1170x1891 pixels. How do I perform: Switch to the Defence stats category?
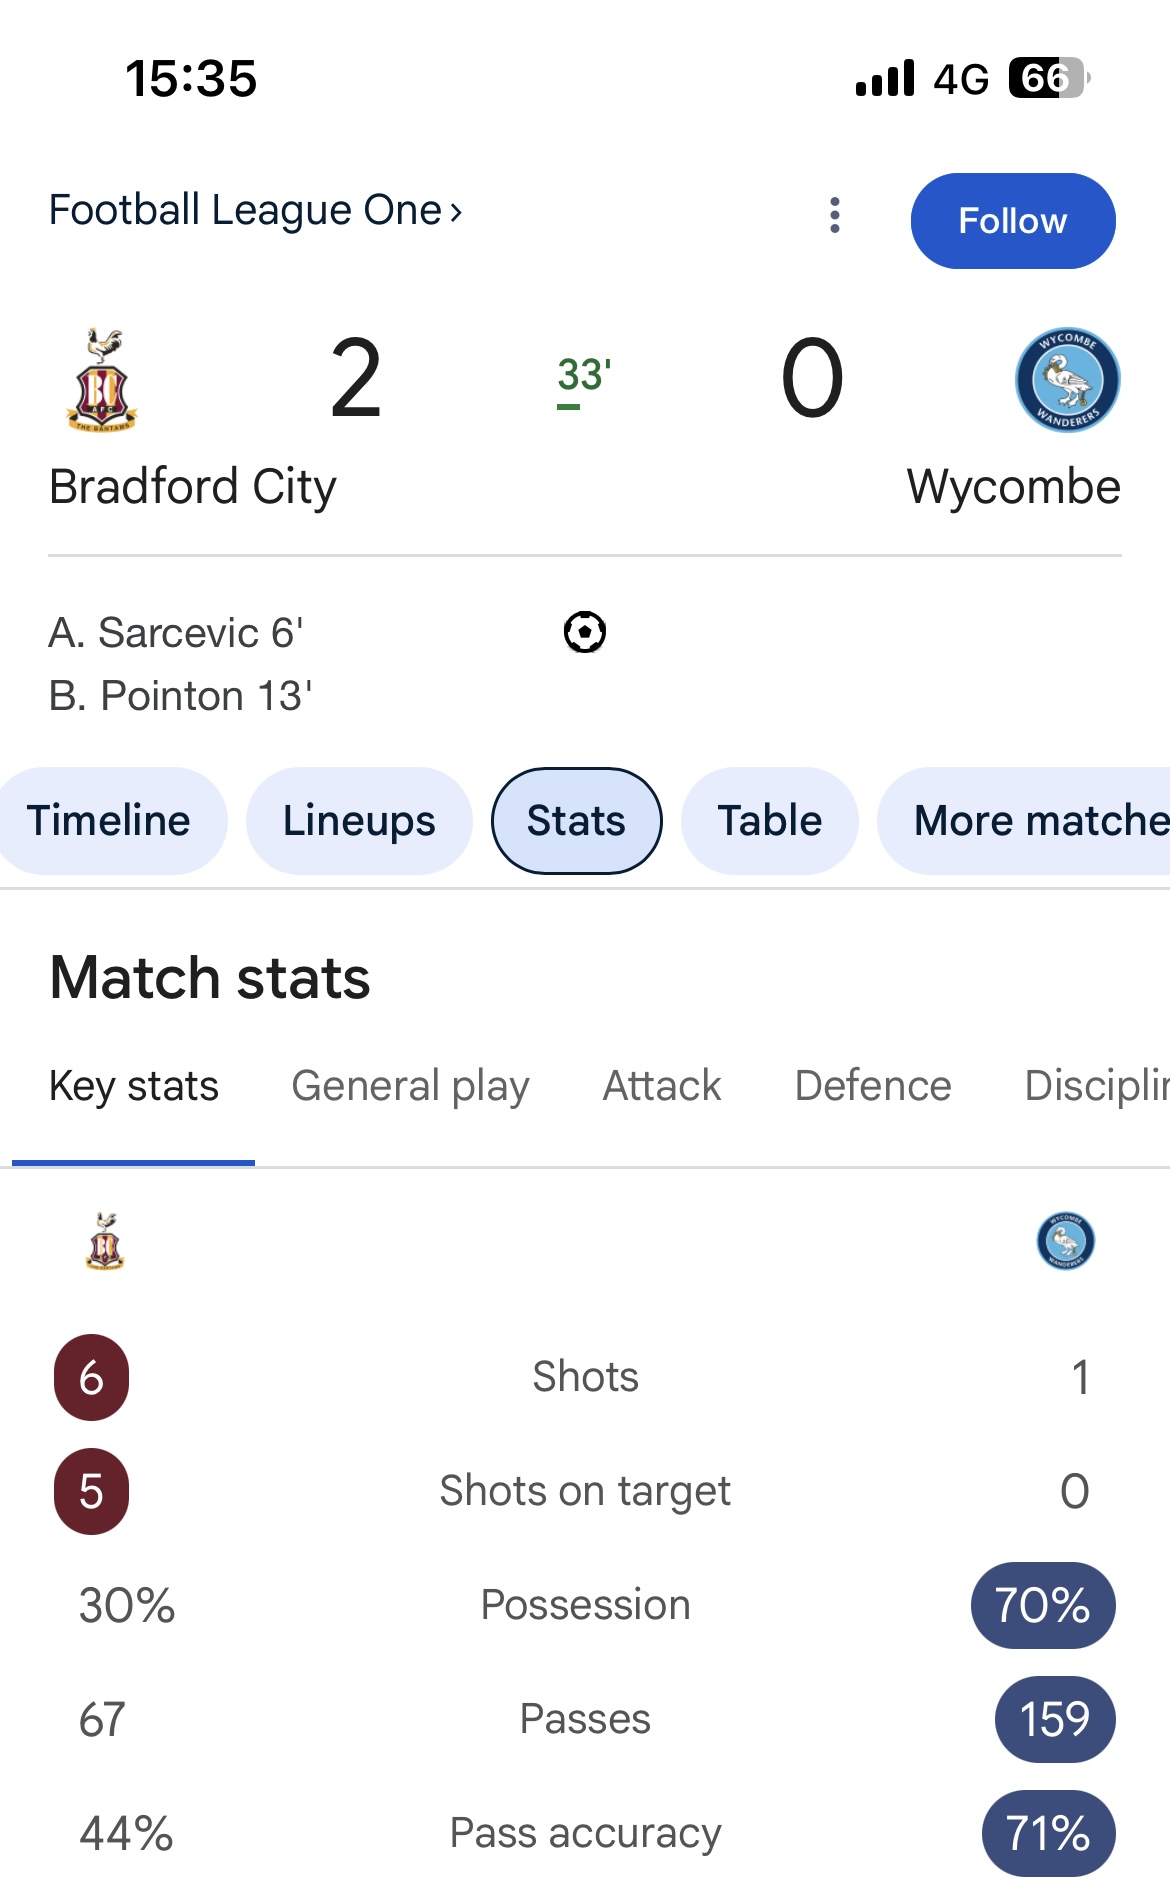click(873, 1086)
